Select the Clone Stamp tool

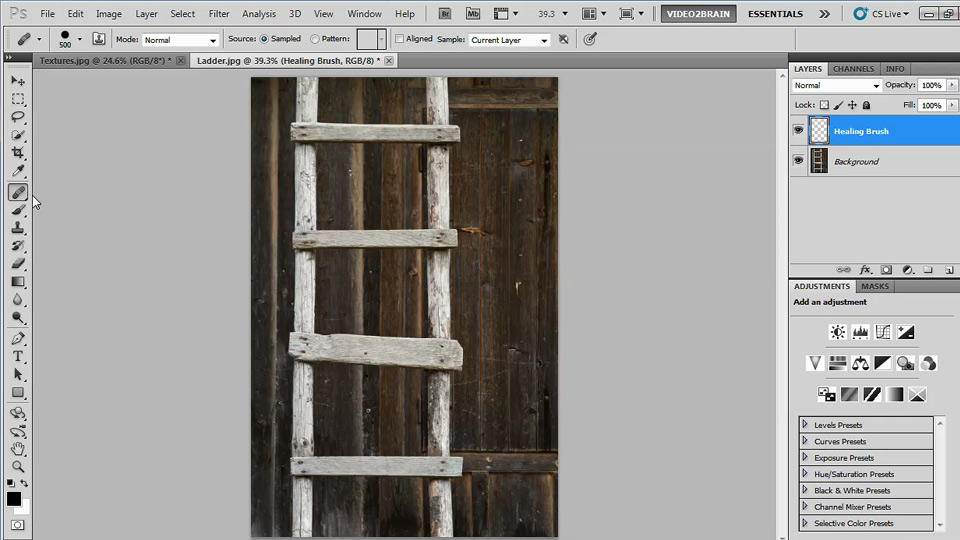[x=18, y=228]
